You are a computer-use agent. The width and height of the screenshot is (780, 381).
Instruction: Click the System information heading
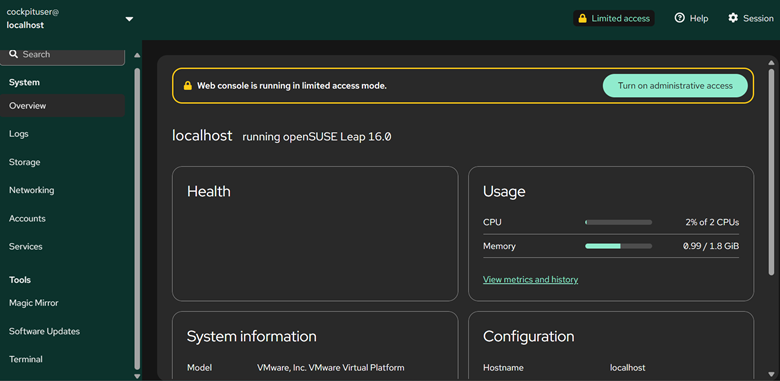click(252, 337)
